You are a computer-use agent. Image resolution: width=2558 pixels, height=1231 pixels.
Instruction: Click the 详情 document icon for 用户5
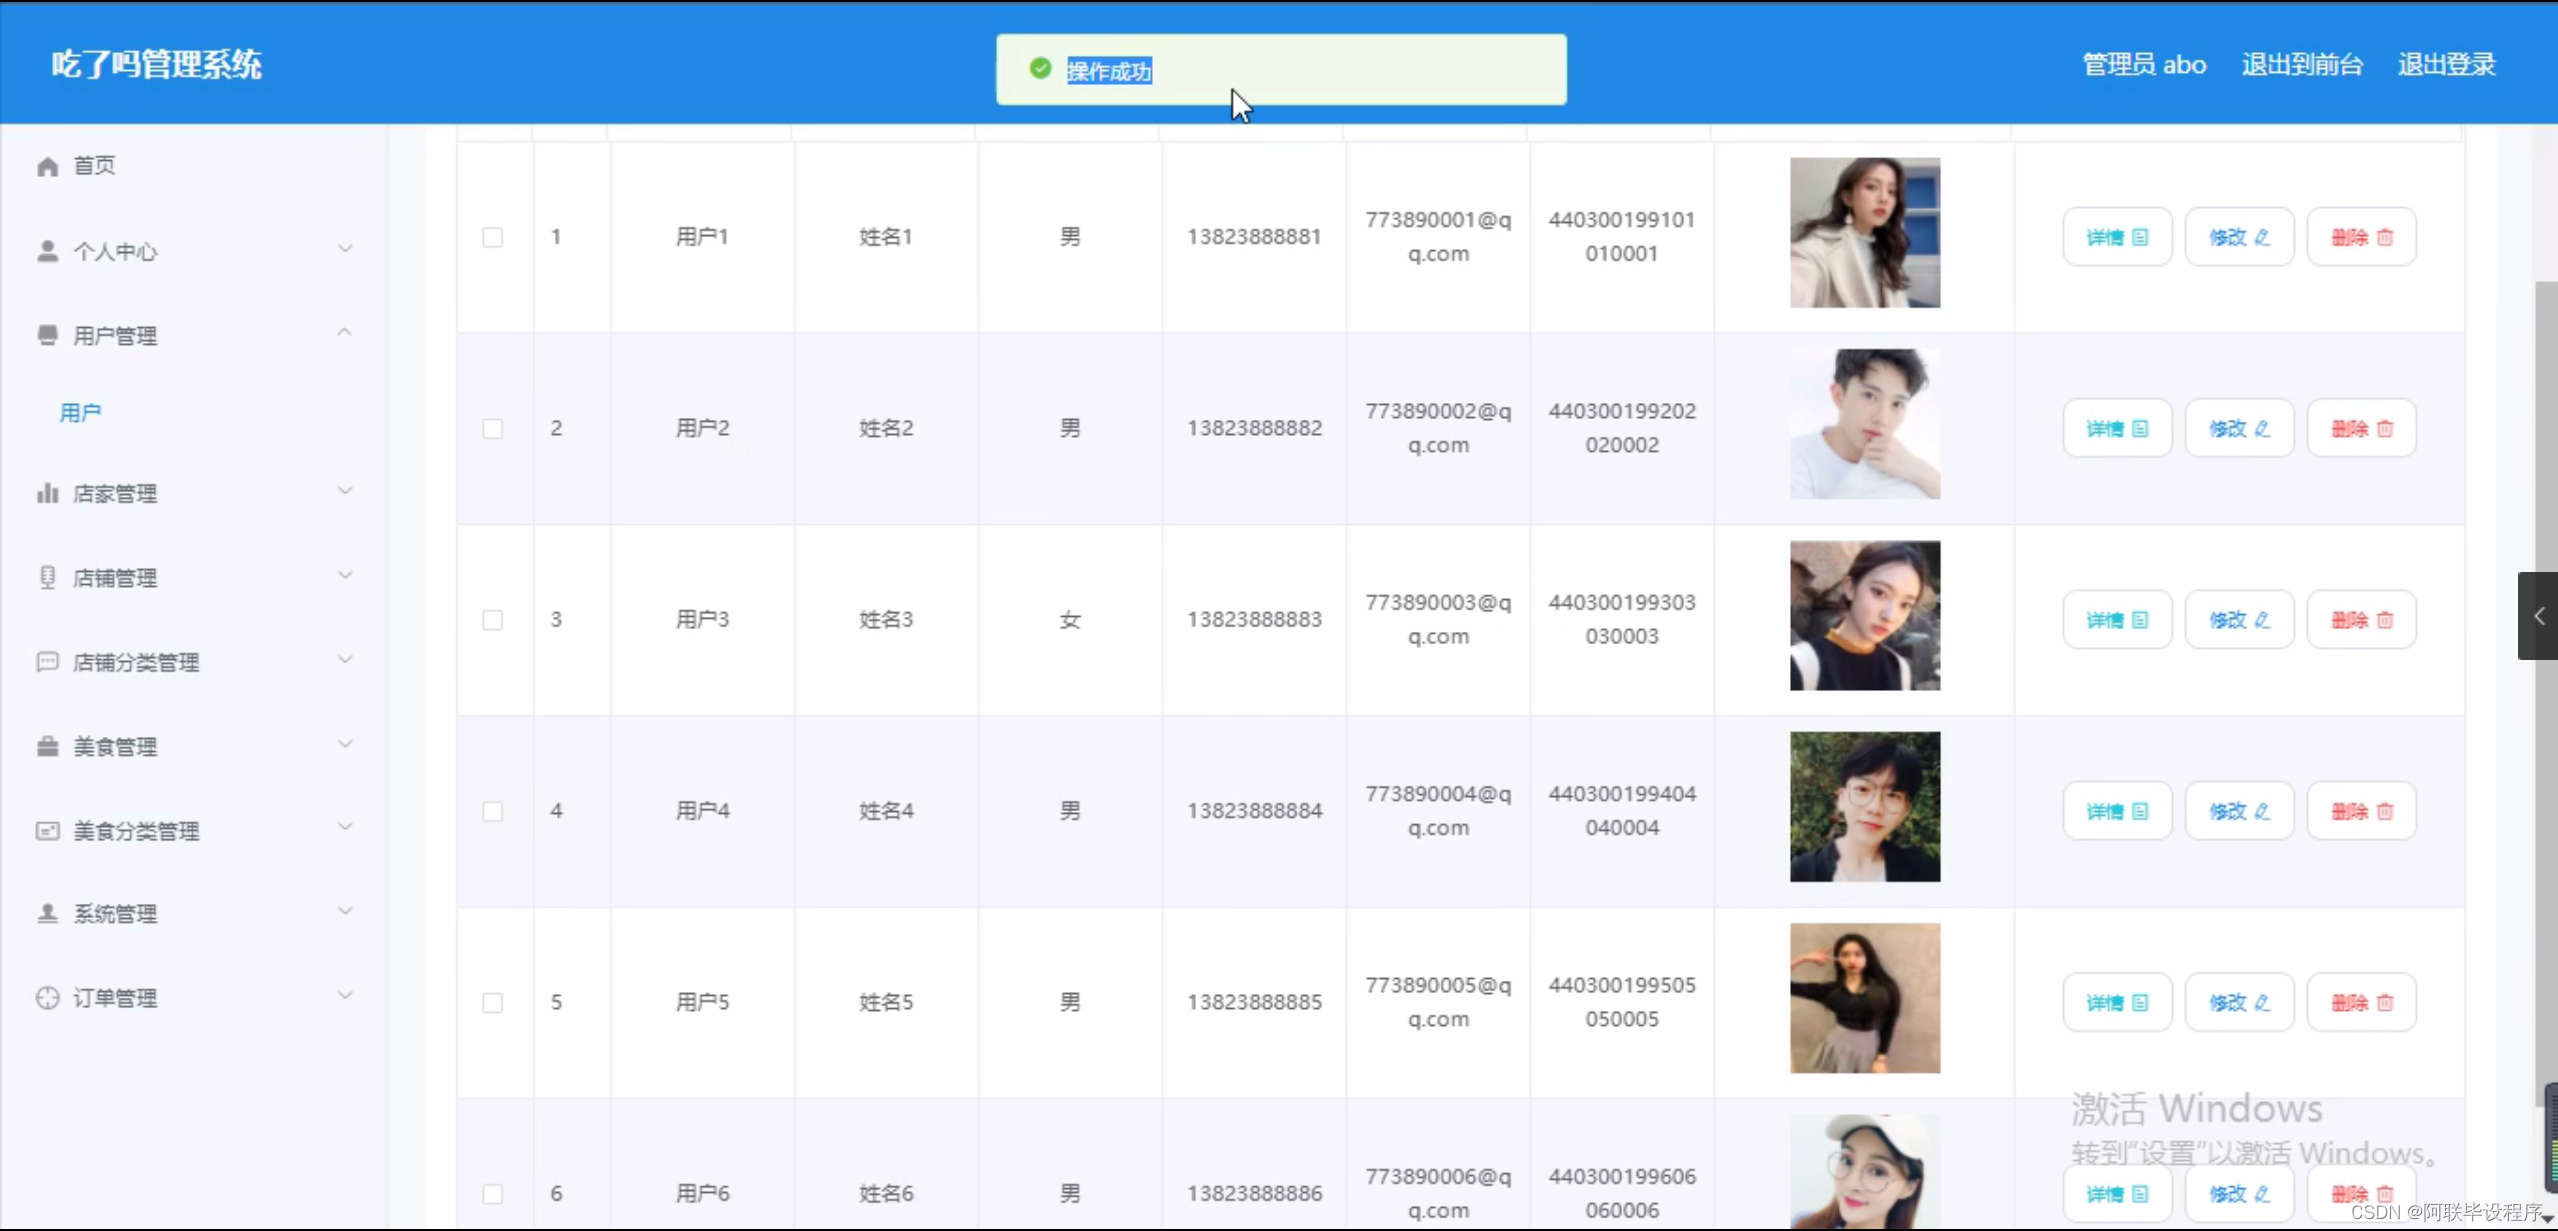(x=2140, y=1001)
